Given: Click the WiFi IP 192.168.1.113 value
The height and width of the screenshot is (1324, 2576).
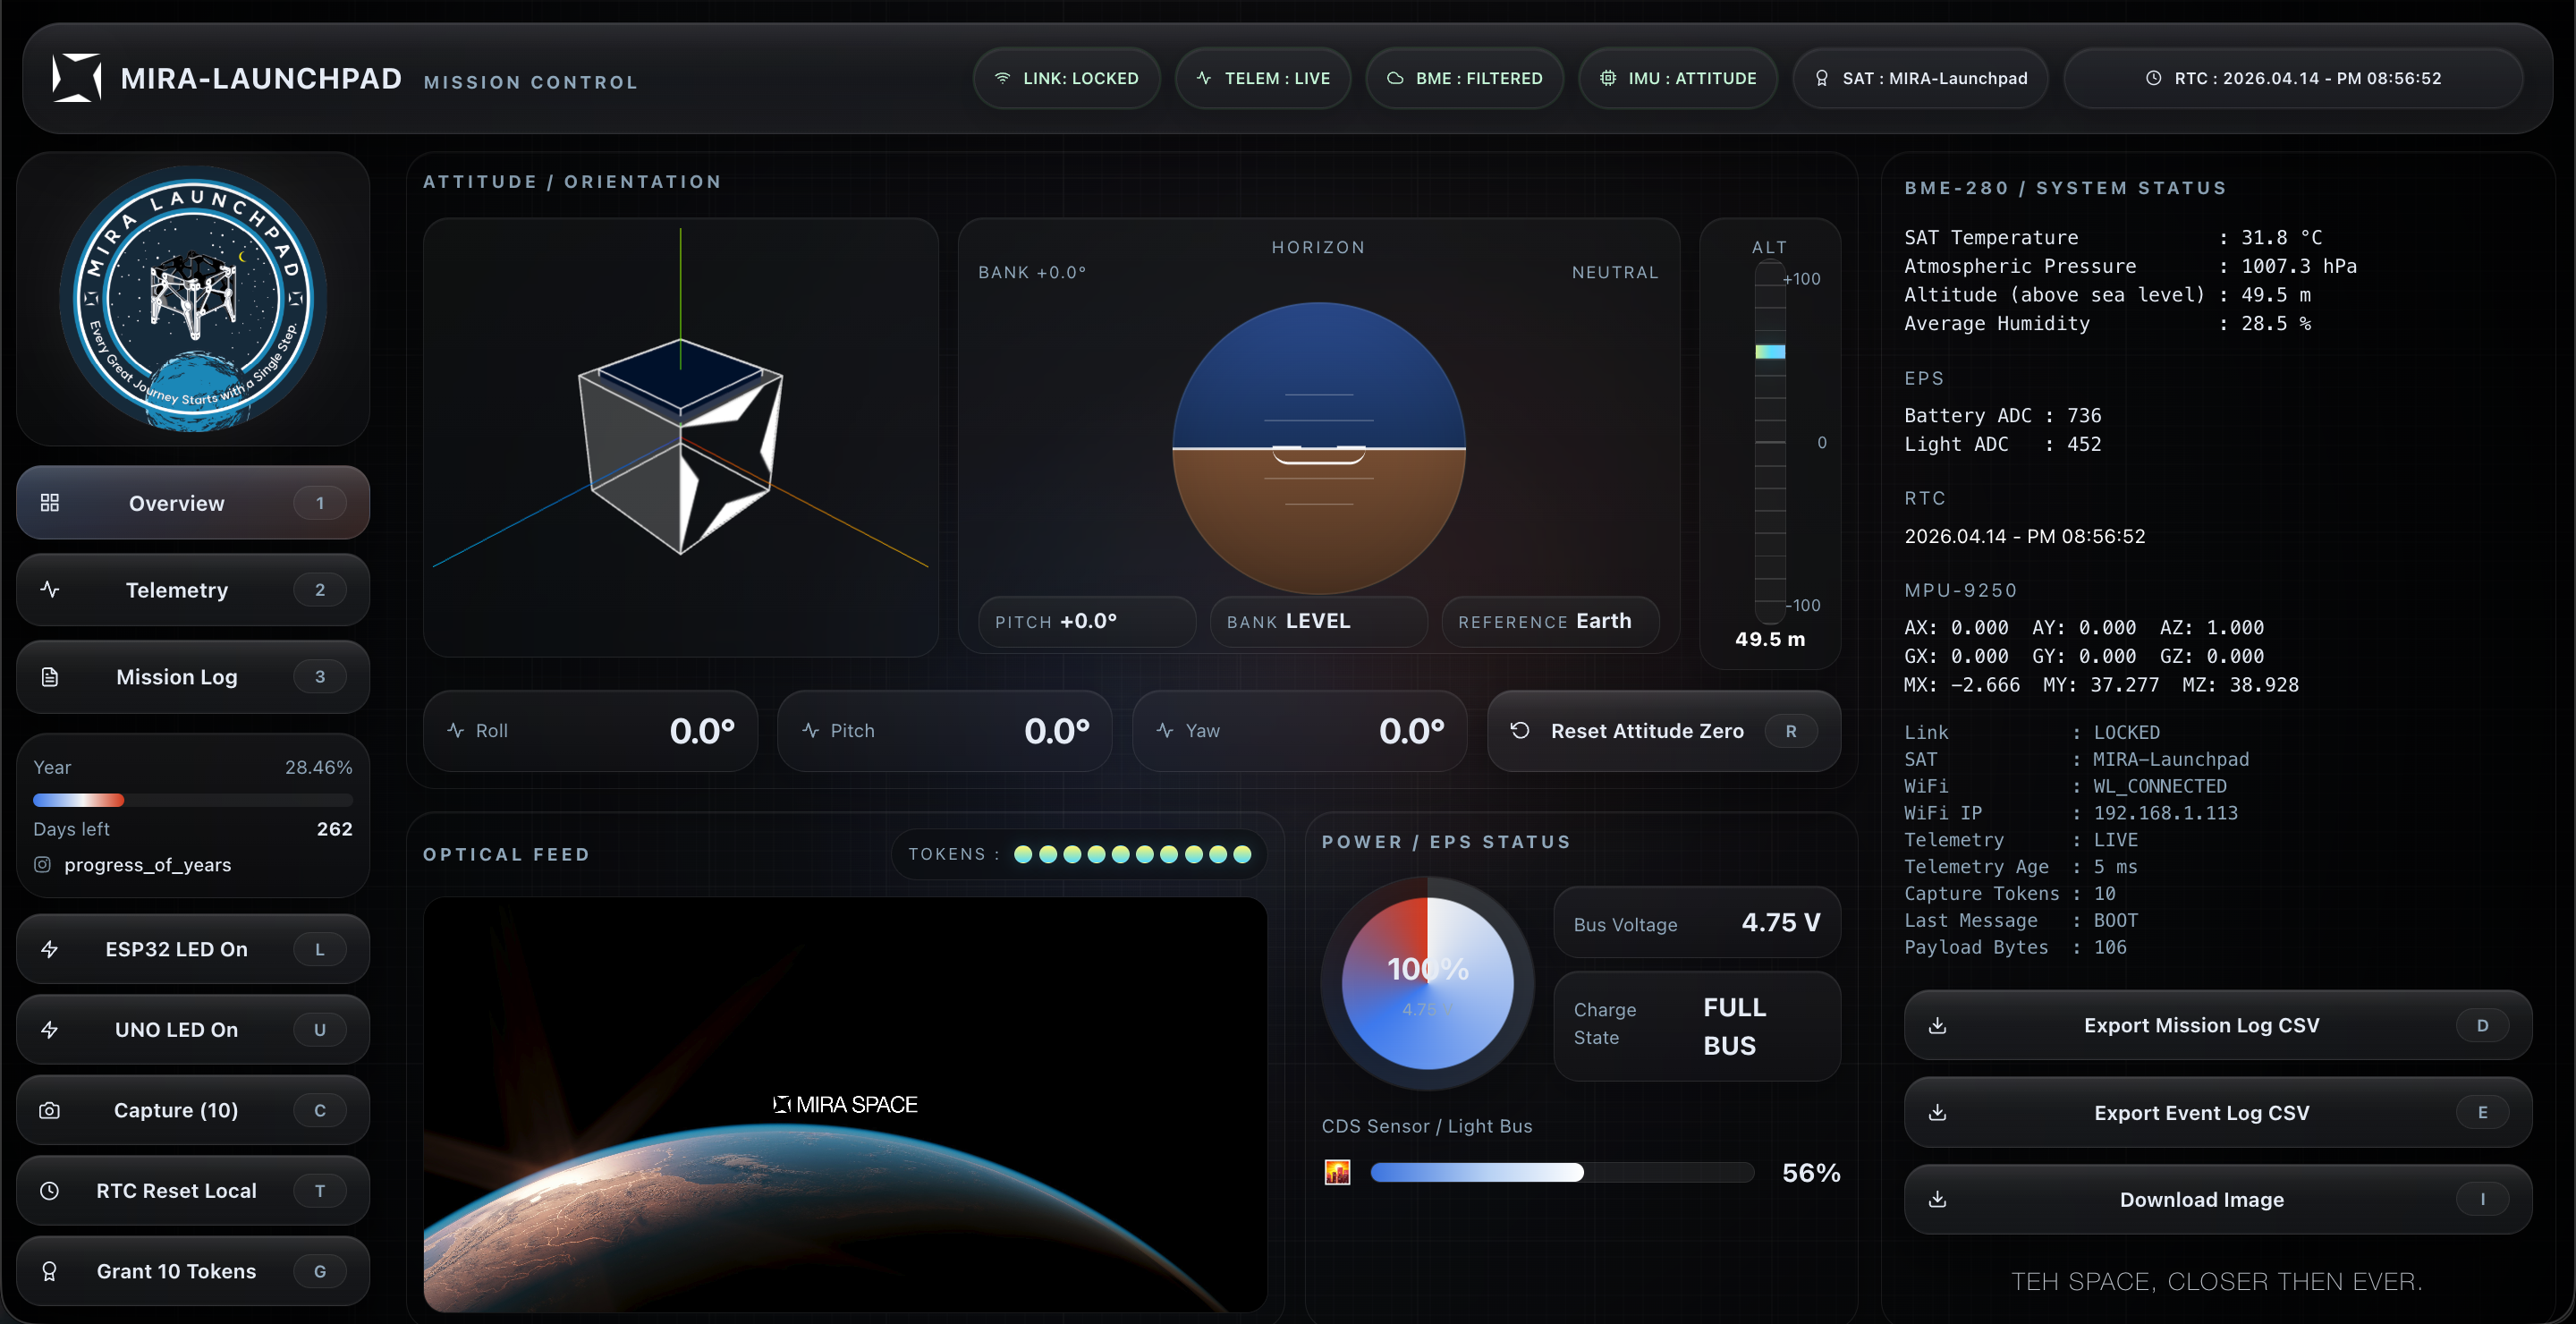Looking at the screenshot, I should point(2166,814).
